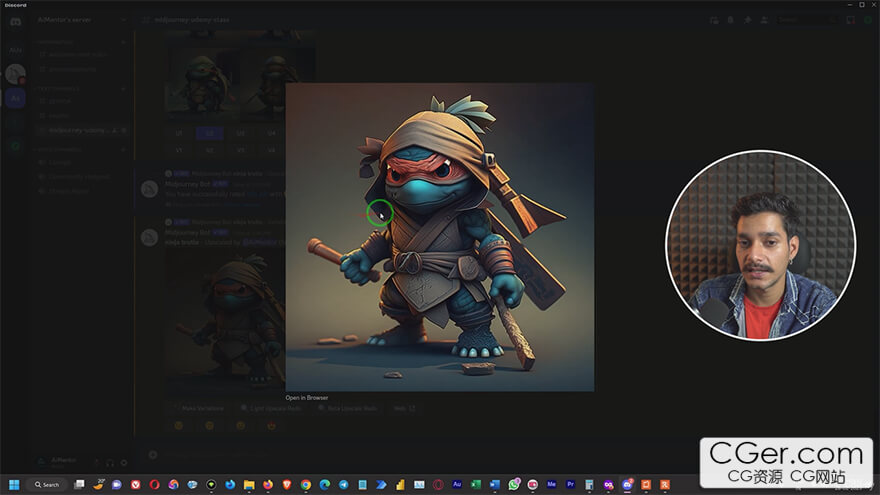The image size is (880, 495).
Task: Click the V4 variation button
Action: pyautogui.click(x=272, y=150)
